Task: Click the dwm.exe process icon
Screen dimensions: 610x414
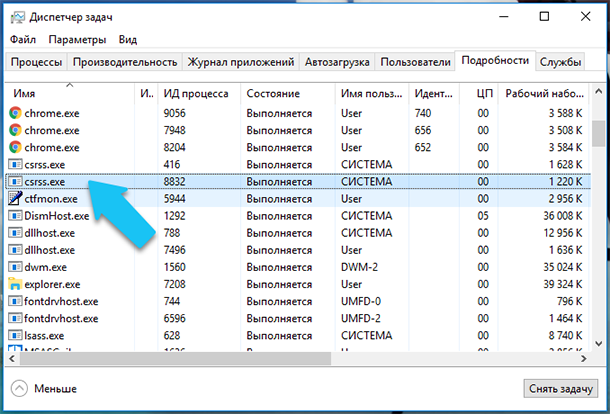Action: coord(15,267)
